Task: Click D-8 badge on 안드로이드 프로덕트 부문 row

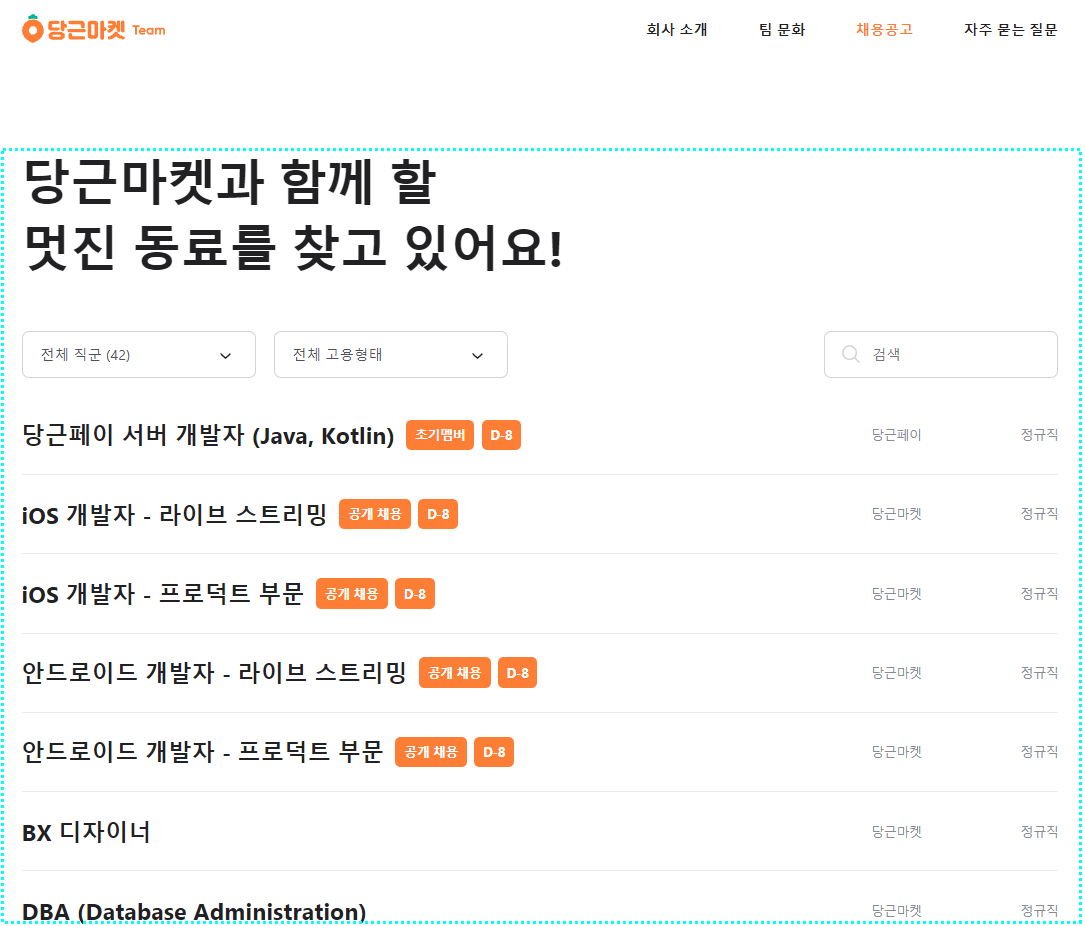Action: pos(494,752)
